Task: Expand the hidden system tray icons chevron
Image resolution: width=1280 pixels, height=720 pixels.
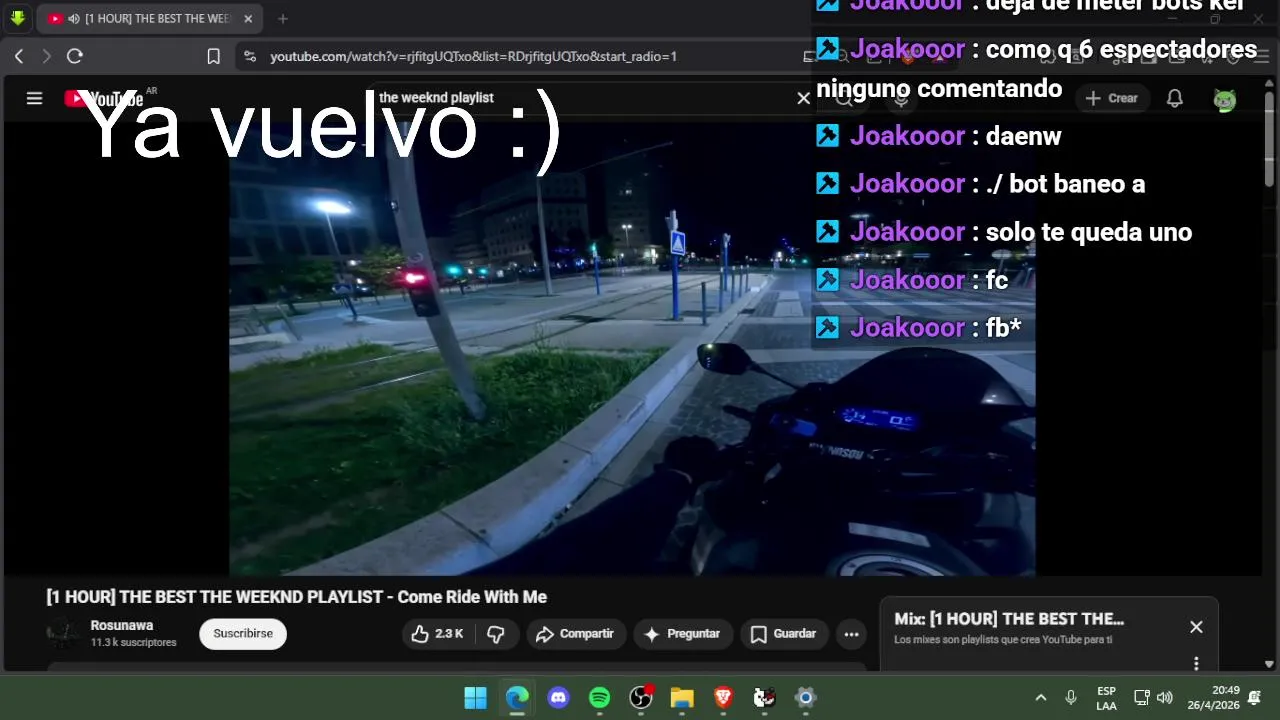Action: coord(1040,697)
